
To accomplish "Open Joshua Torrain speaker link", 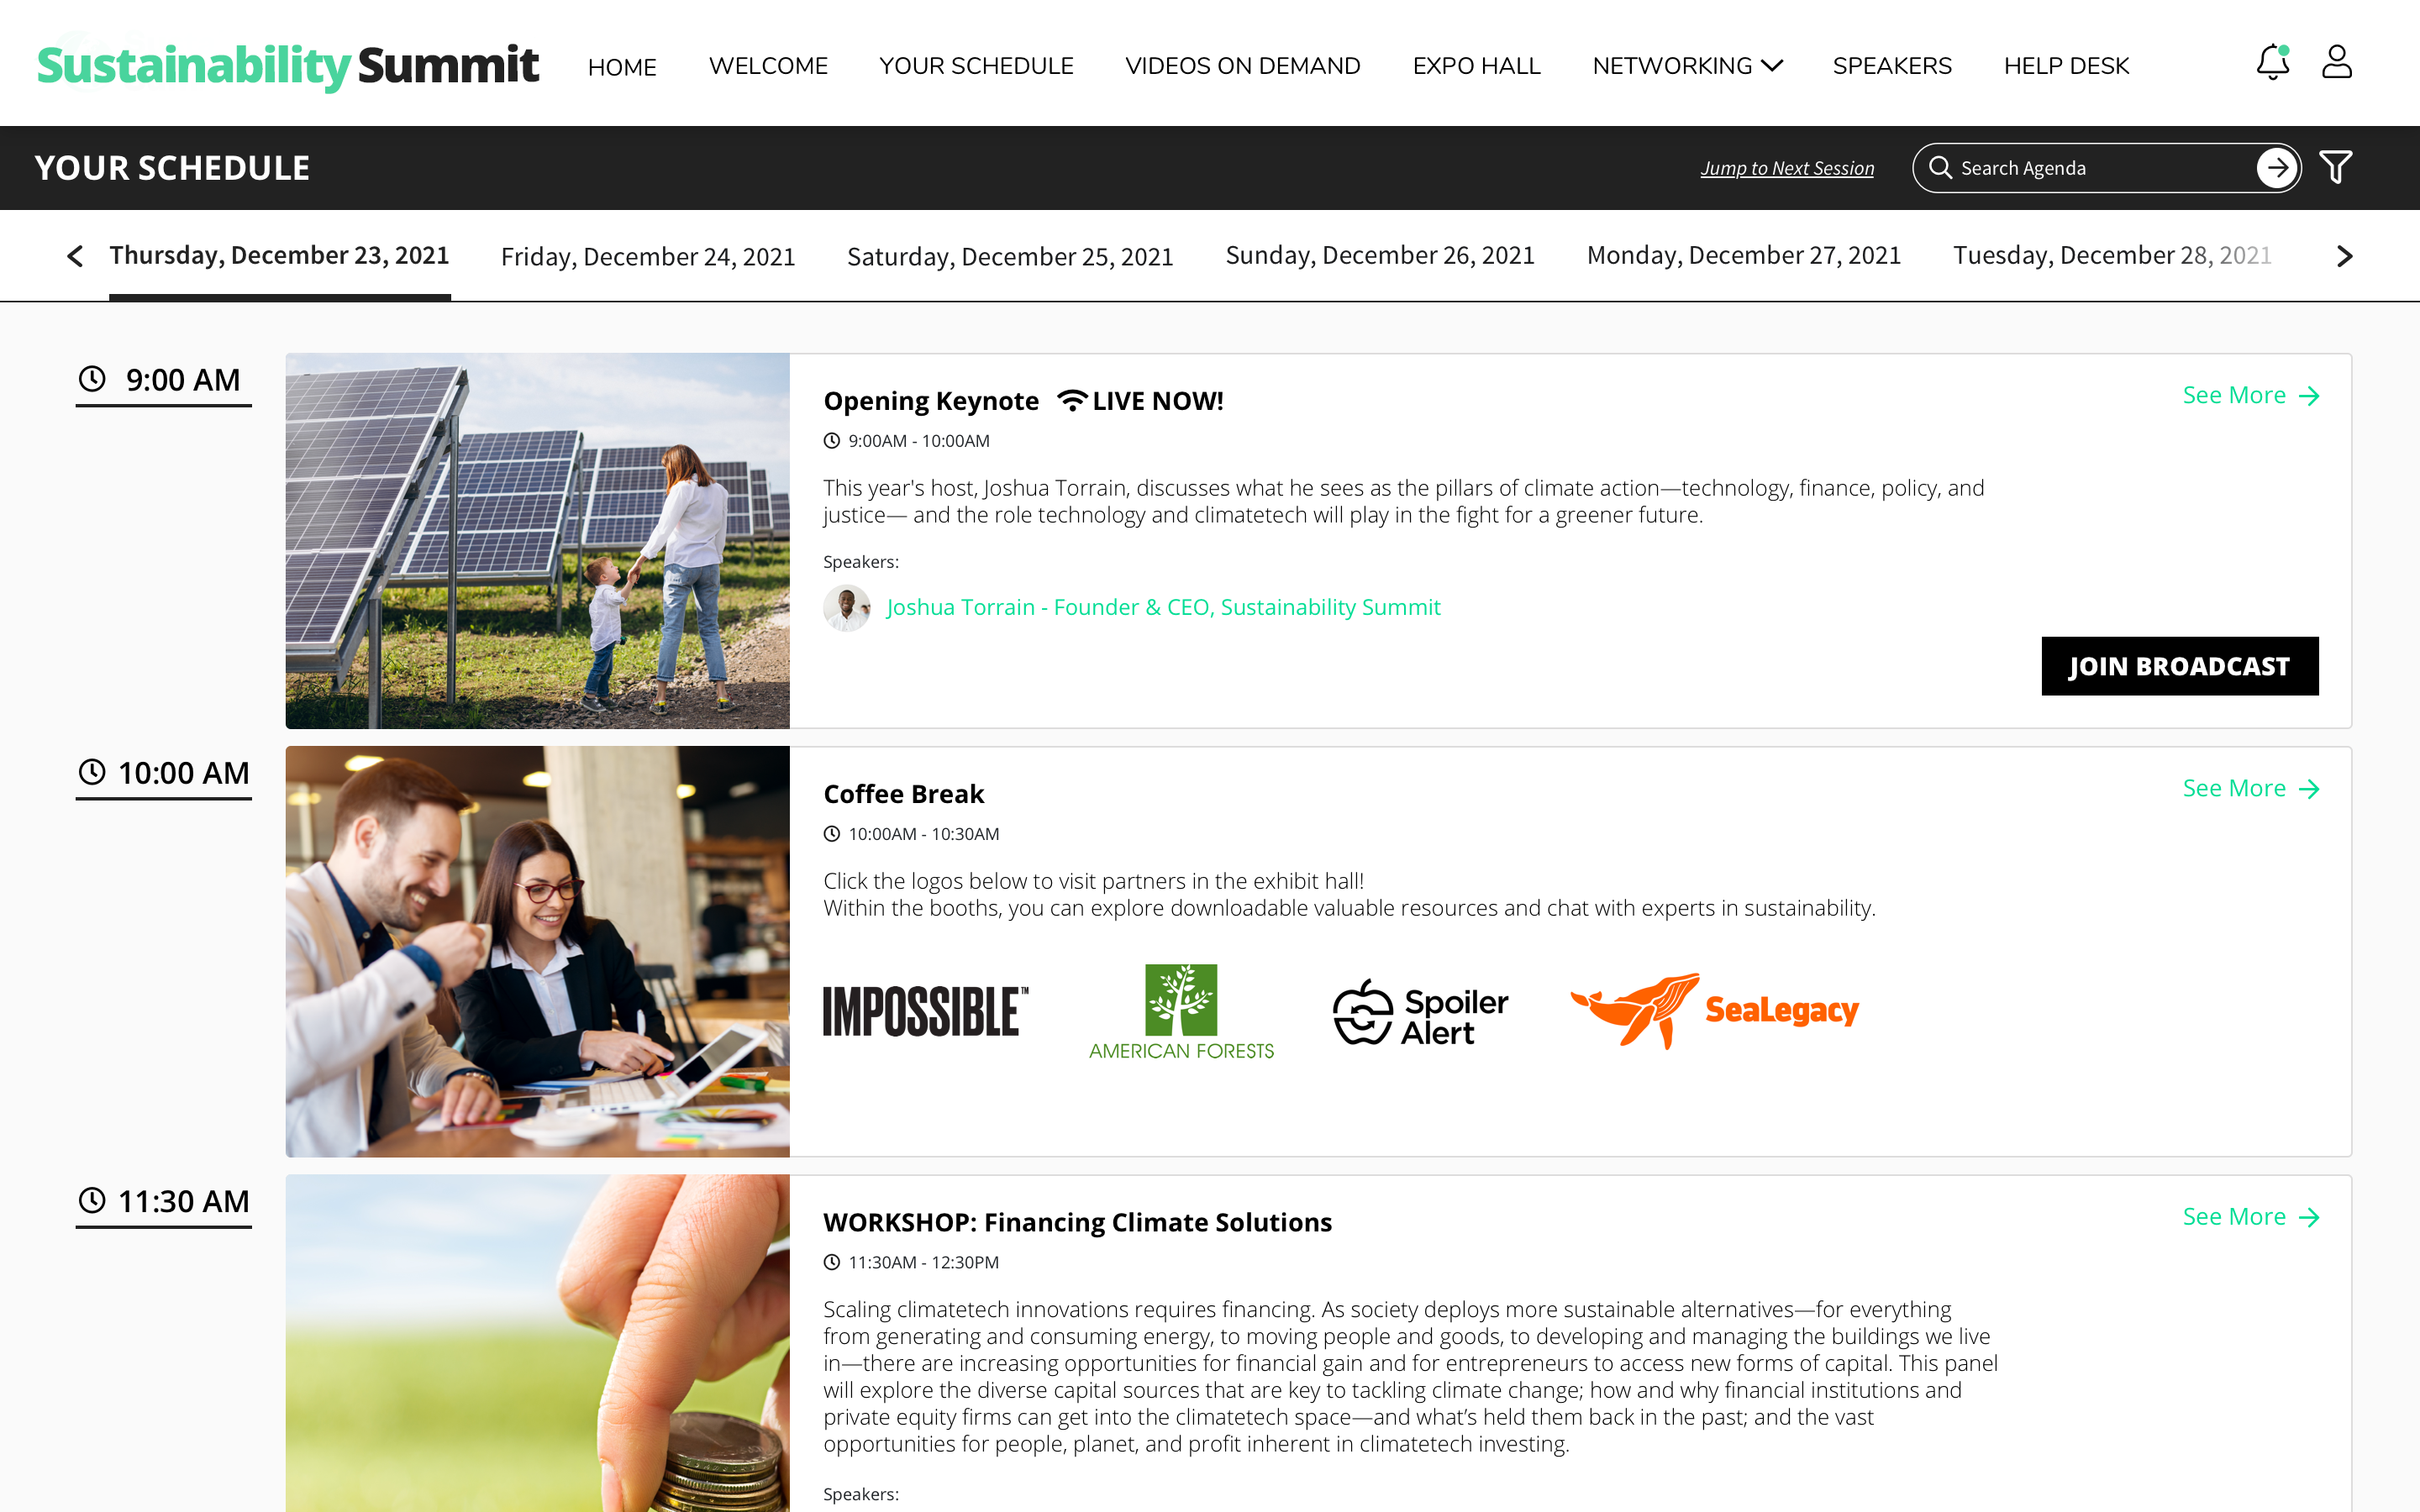I will [x=1162, y=607].
